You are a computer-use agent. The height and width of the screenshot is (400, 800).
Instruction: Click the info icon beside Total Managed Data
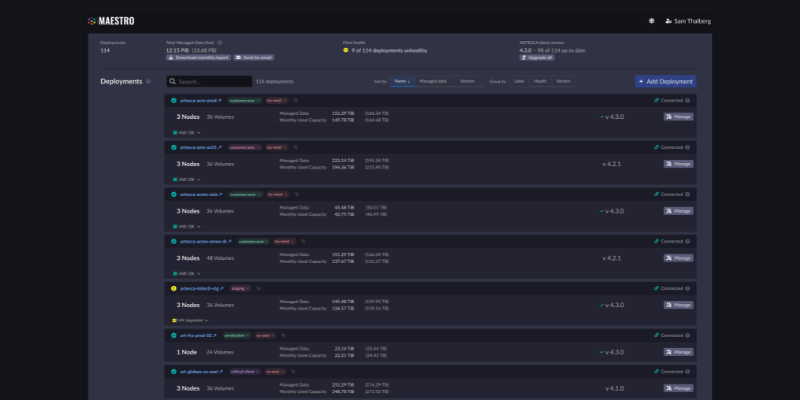pos(220,43)
